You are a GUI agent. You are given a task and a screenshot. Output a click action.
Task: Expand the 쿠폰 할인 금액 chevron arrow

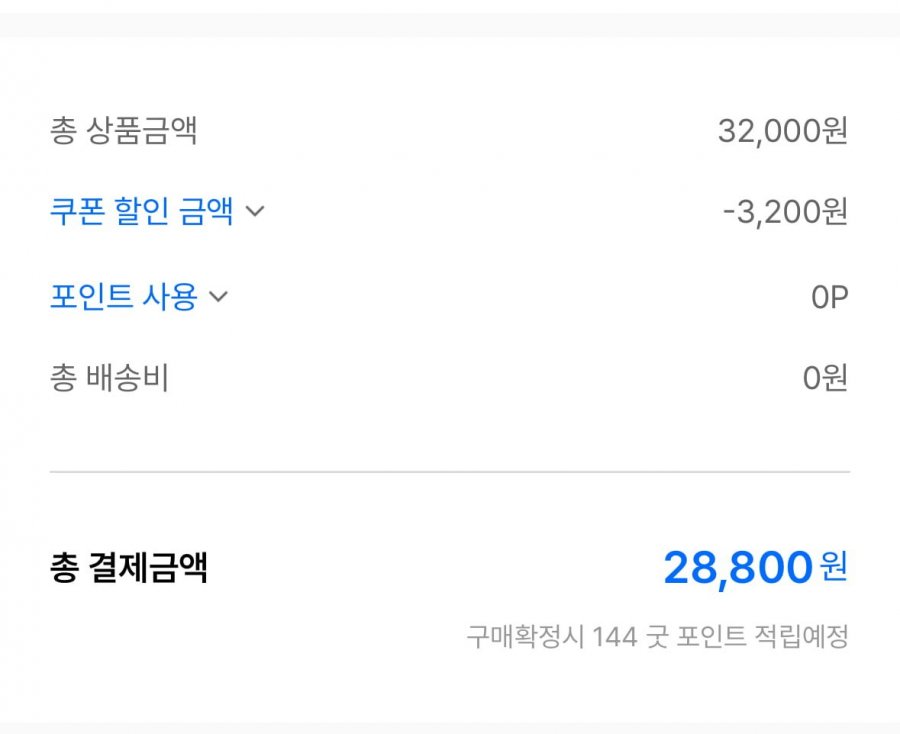[x=255, y=212]
